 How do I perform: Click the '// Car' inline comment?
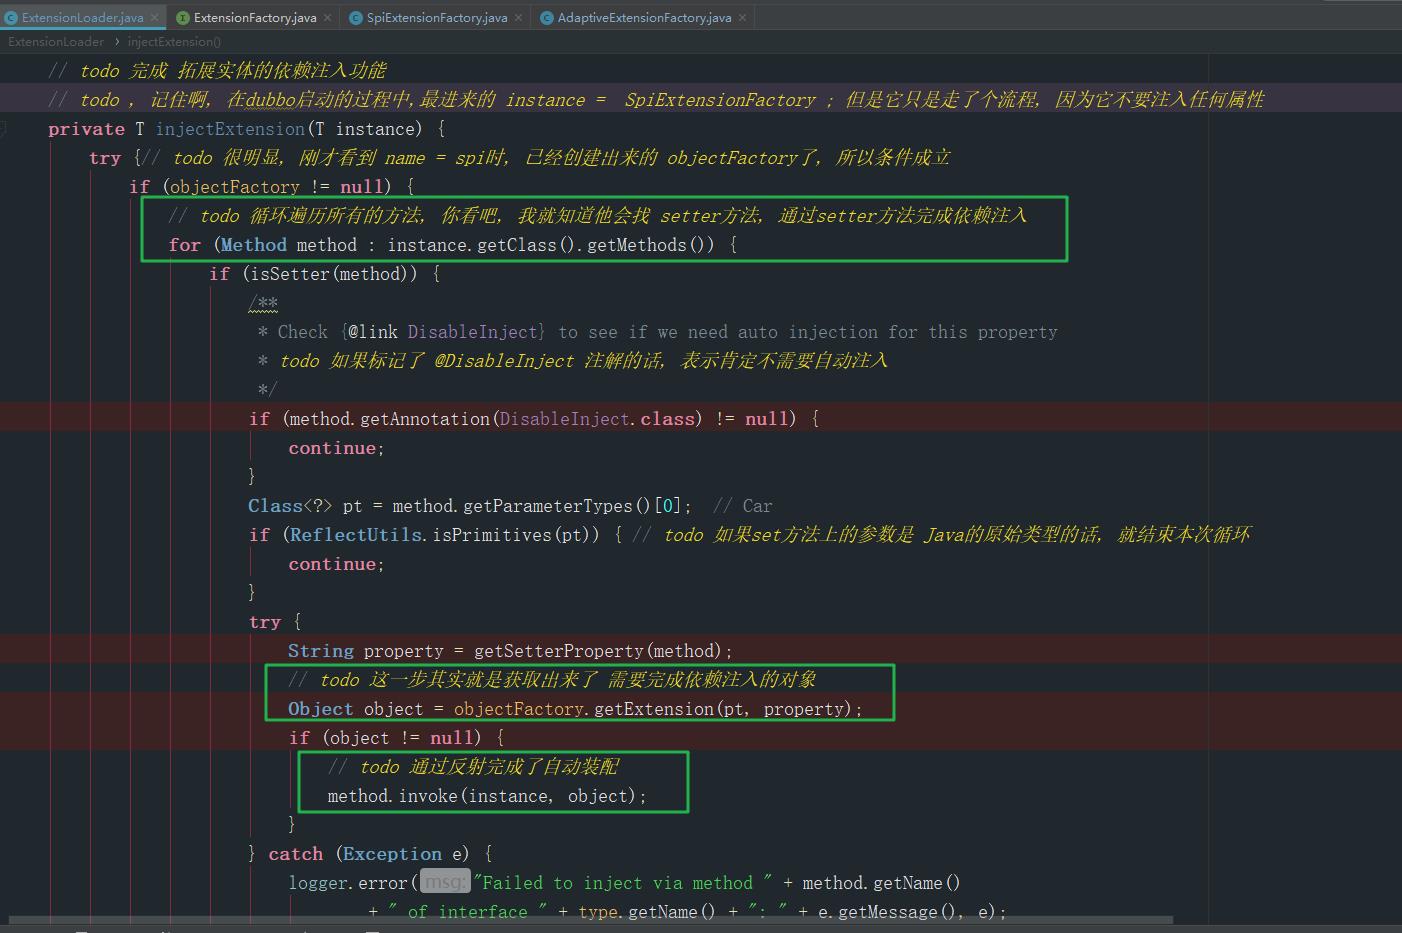pos(743,506)
